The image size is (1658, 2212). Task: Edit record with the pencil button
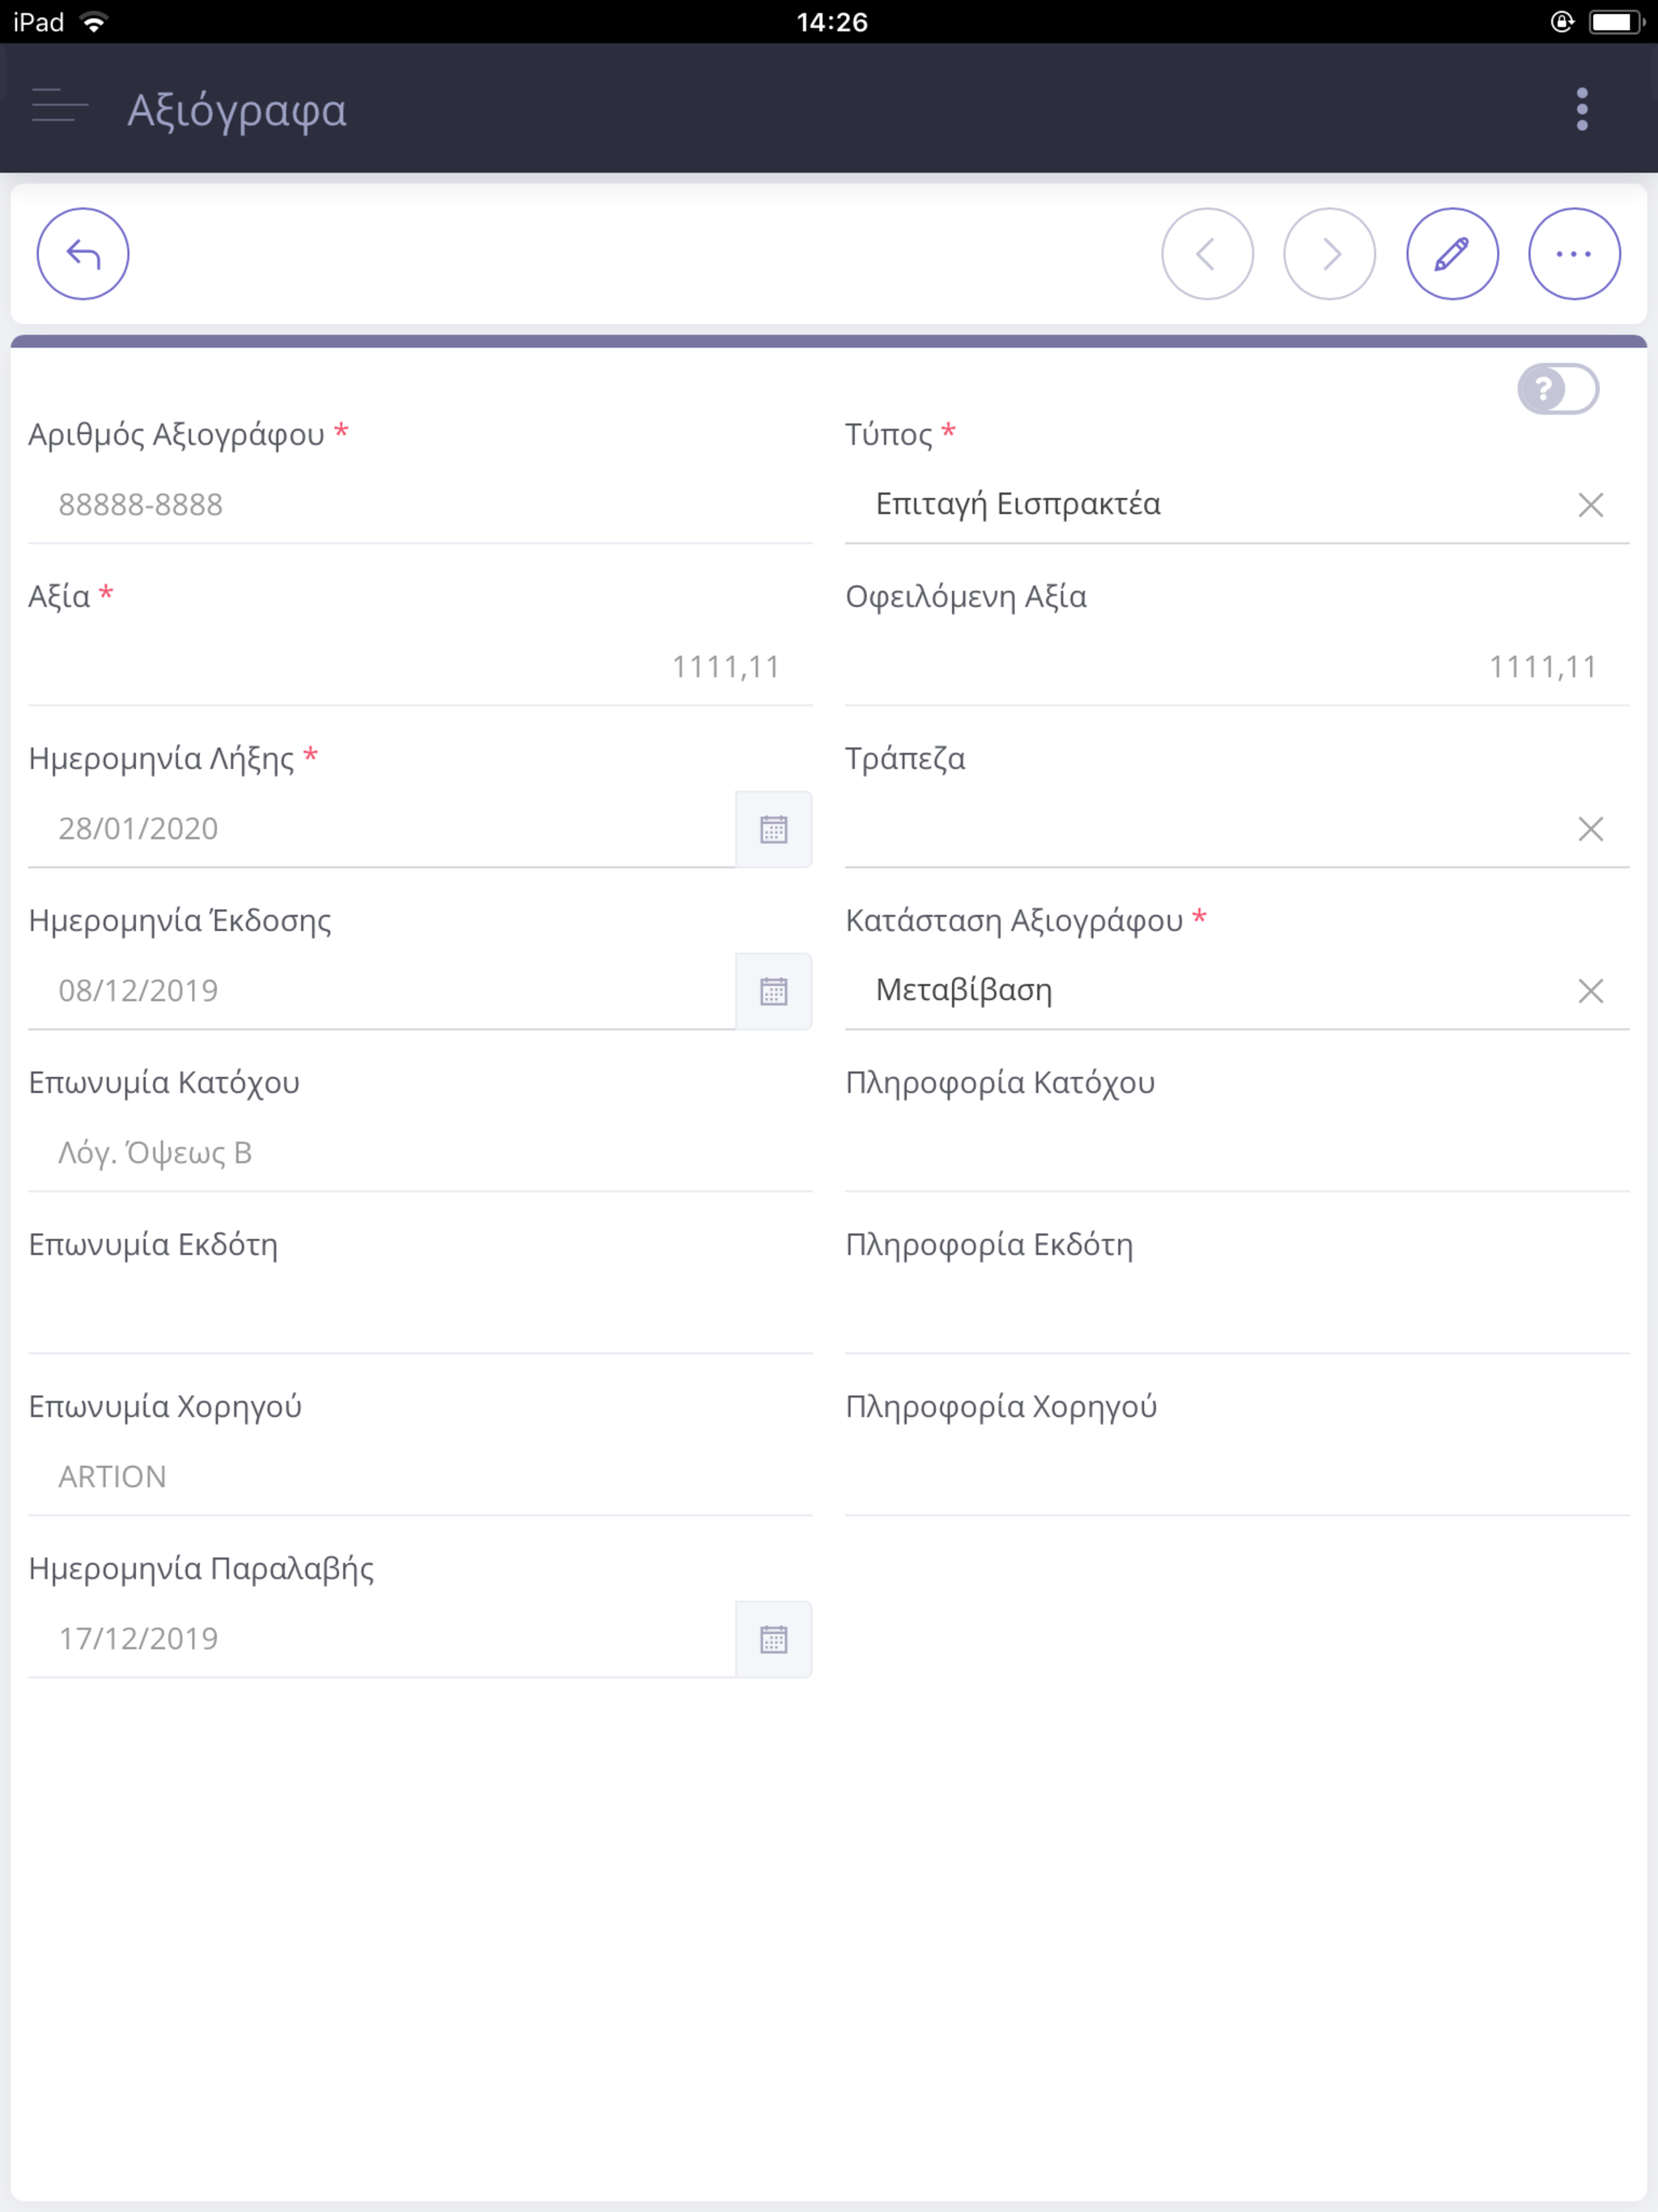point(1452,254)
